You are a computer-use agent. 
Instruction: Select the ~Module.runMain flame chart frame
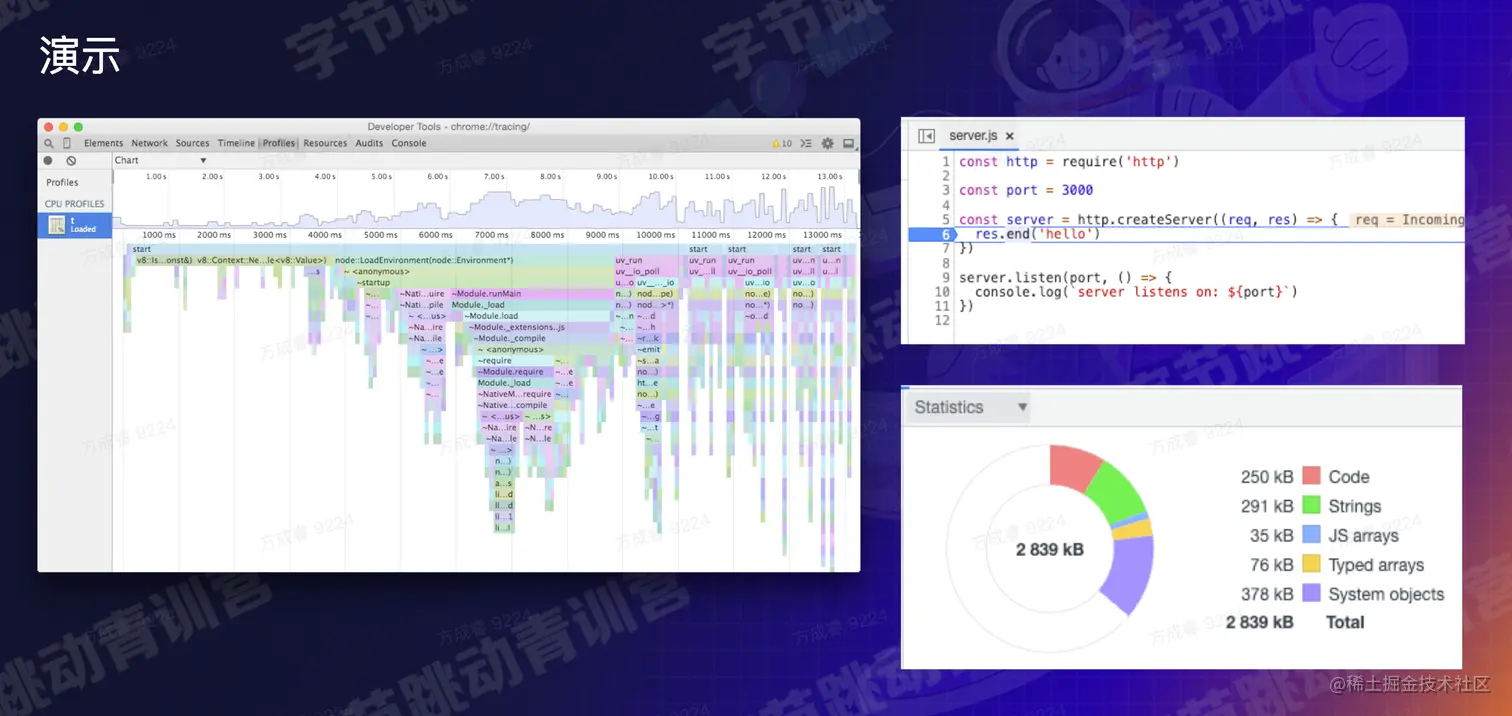(530, 294)
